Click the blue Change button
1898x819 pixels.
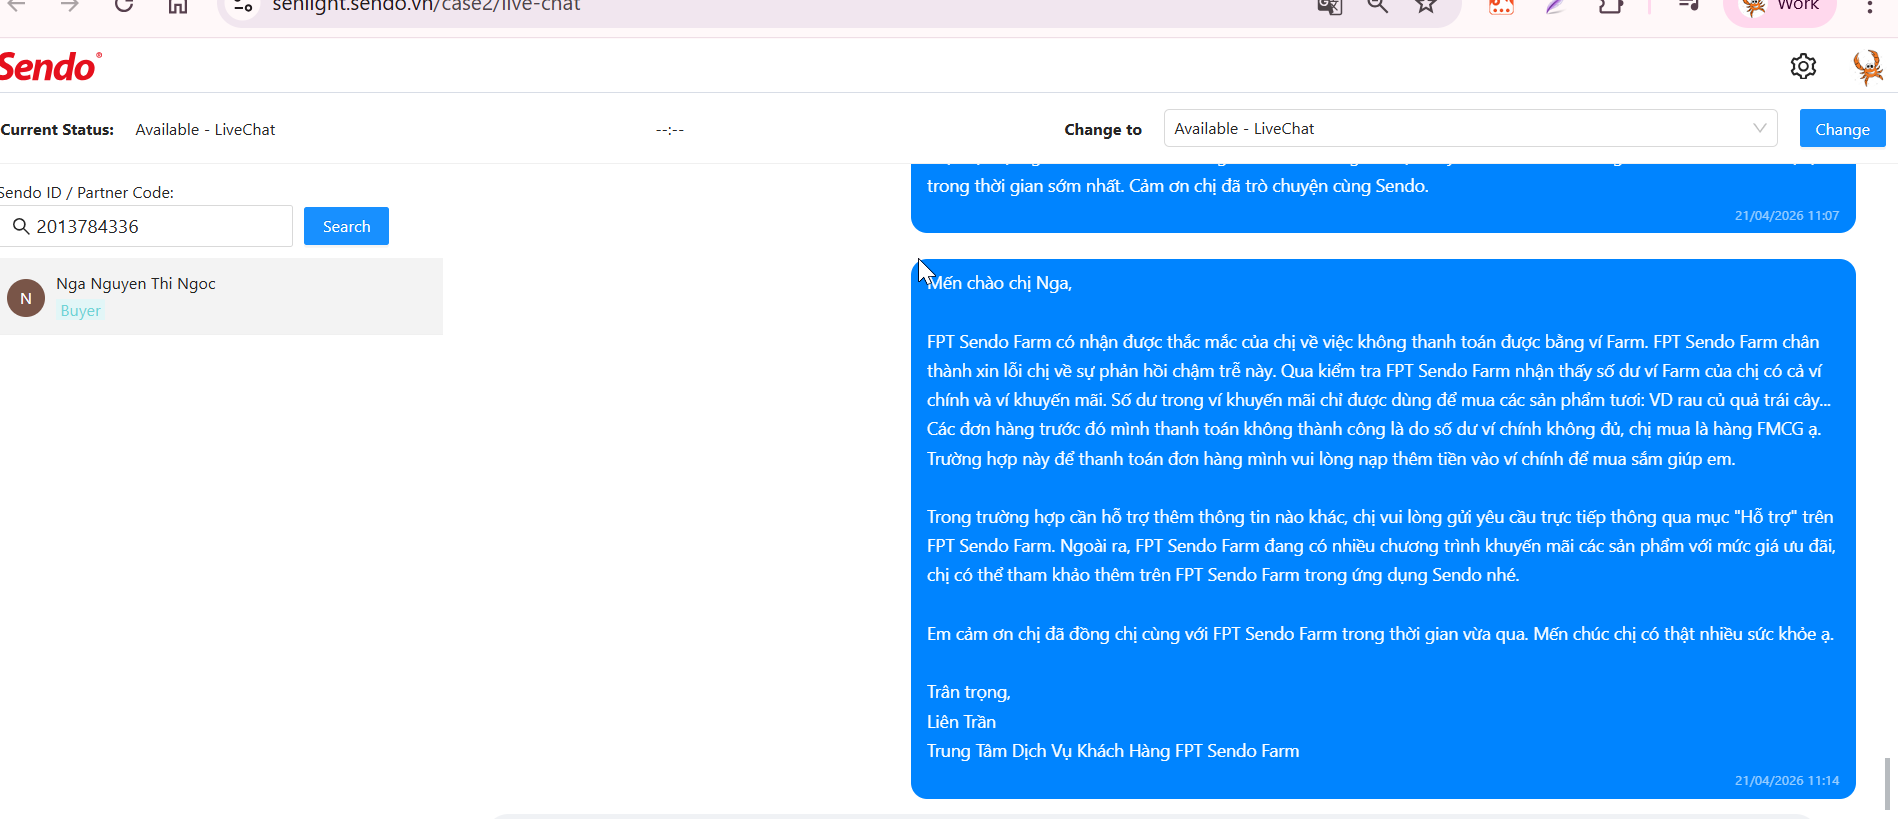(1842, 128)
